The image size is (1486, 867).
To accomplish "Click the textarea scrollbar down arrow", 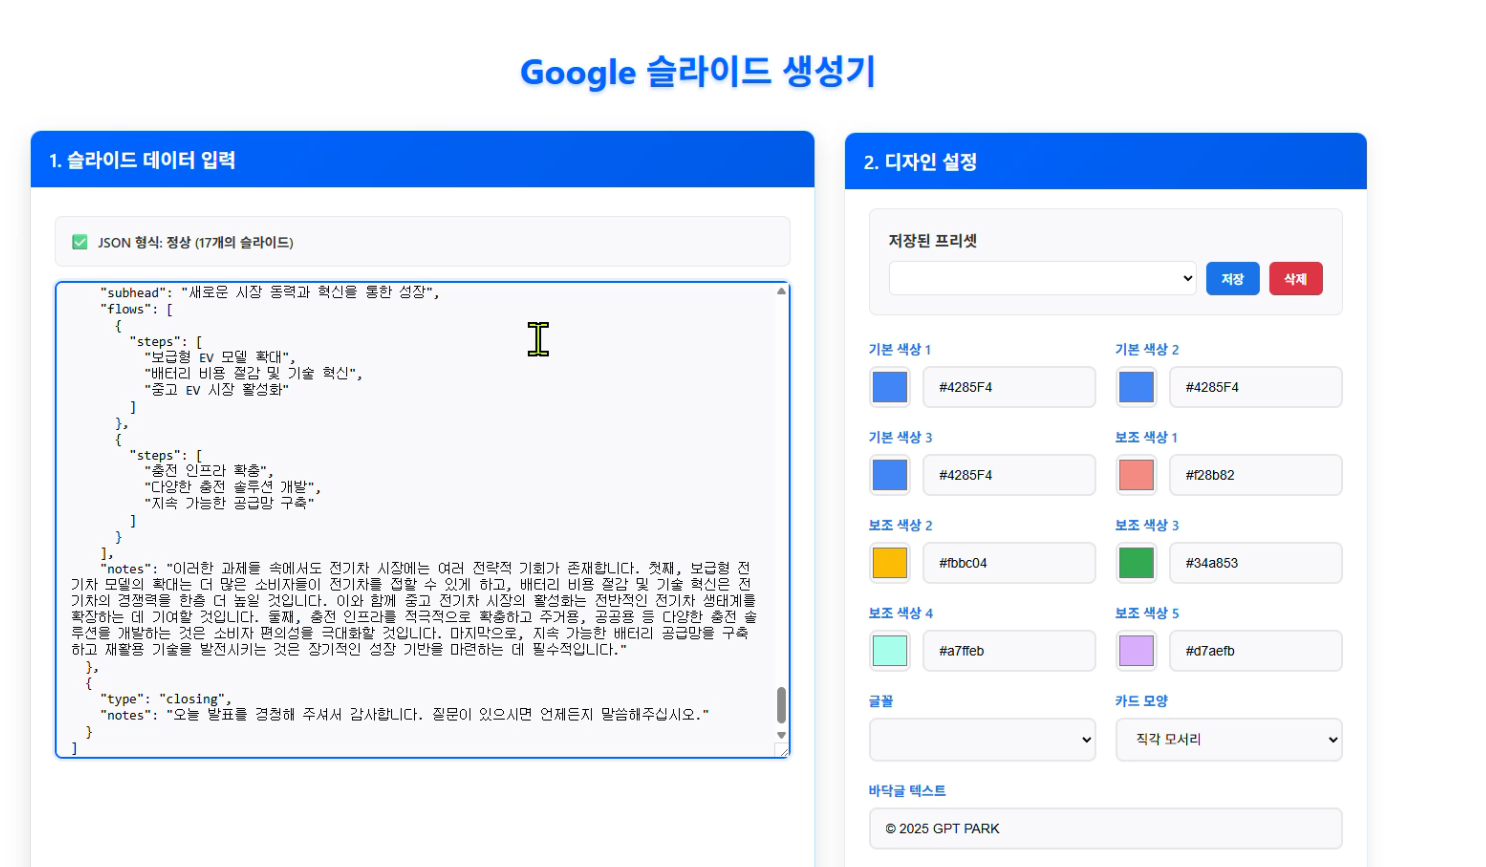I will click(781, 735).
